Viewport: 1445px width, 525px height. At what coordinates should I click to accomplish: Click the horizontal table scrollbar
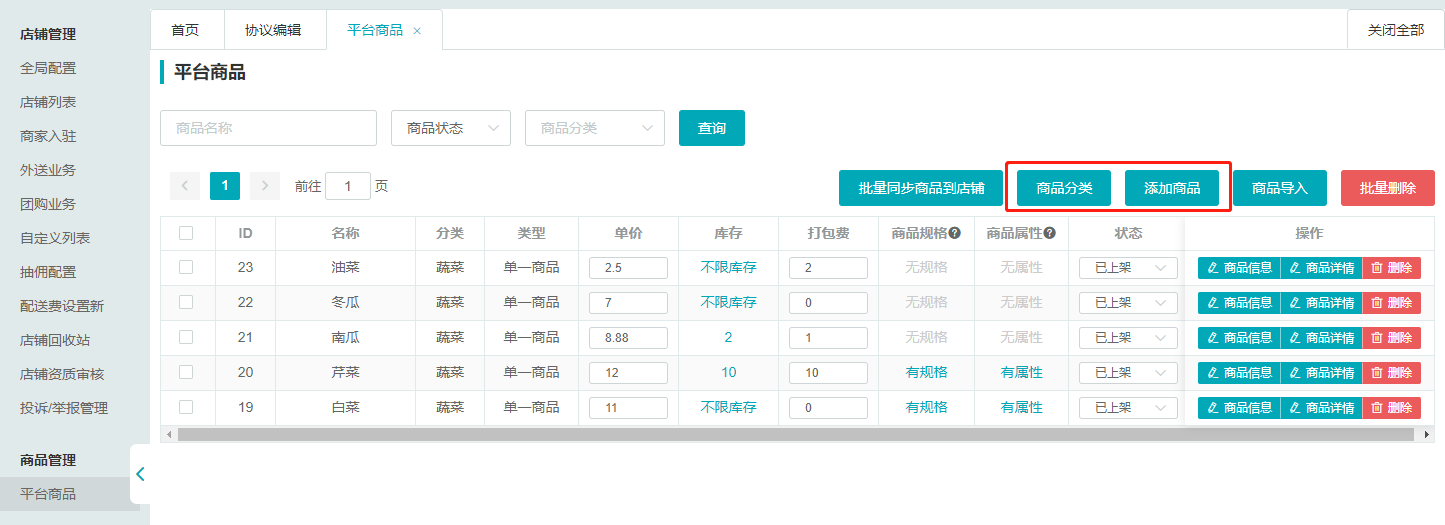click(x=797, y=435)
